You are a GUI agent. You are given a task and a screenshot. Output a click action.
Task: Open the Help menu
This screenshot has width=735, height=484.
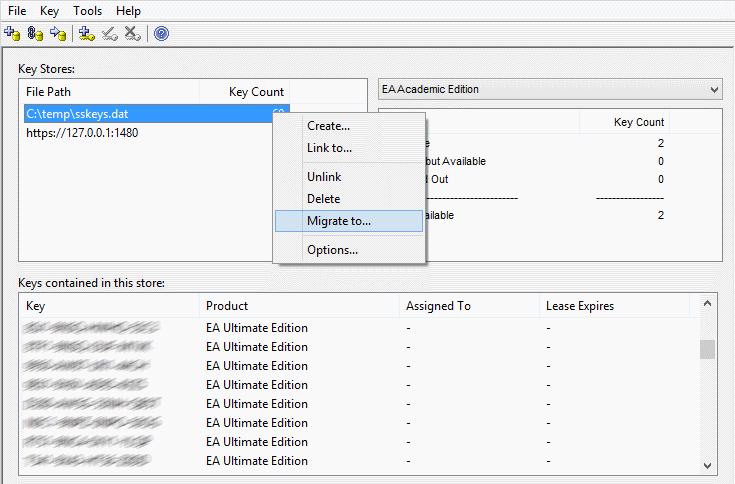(x=128, y=10)
